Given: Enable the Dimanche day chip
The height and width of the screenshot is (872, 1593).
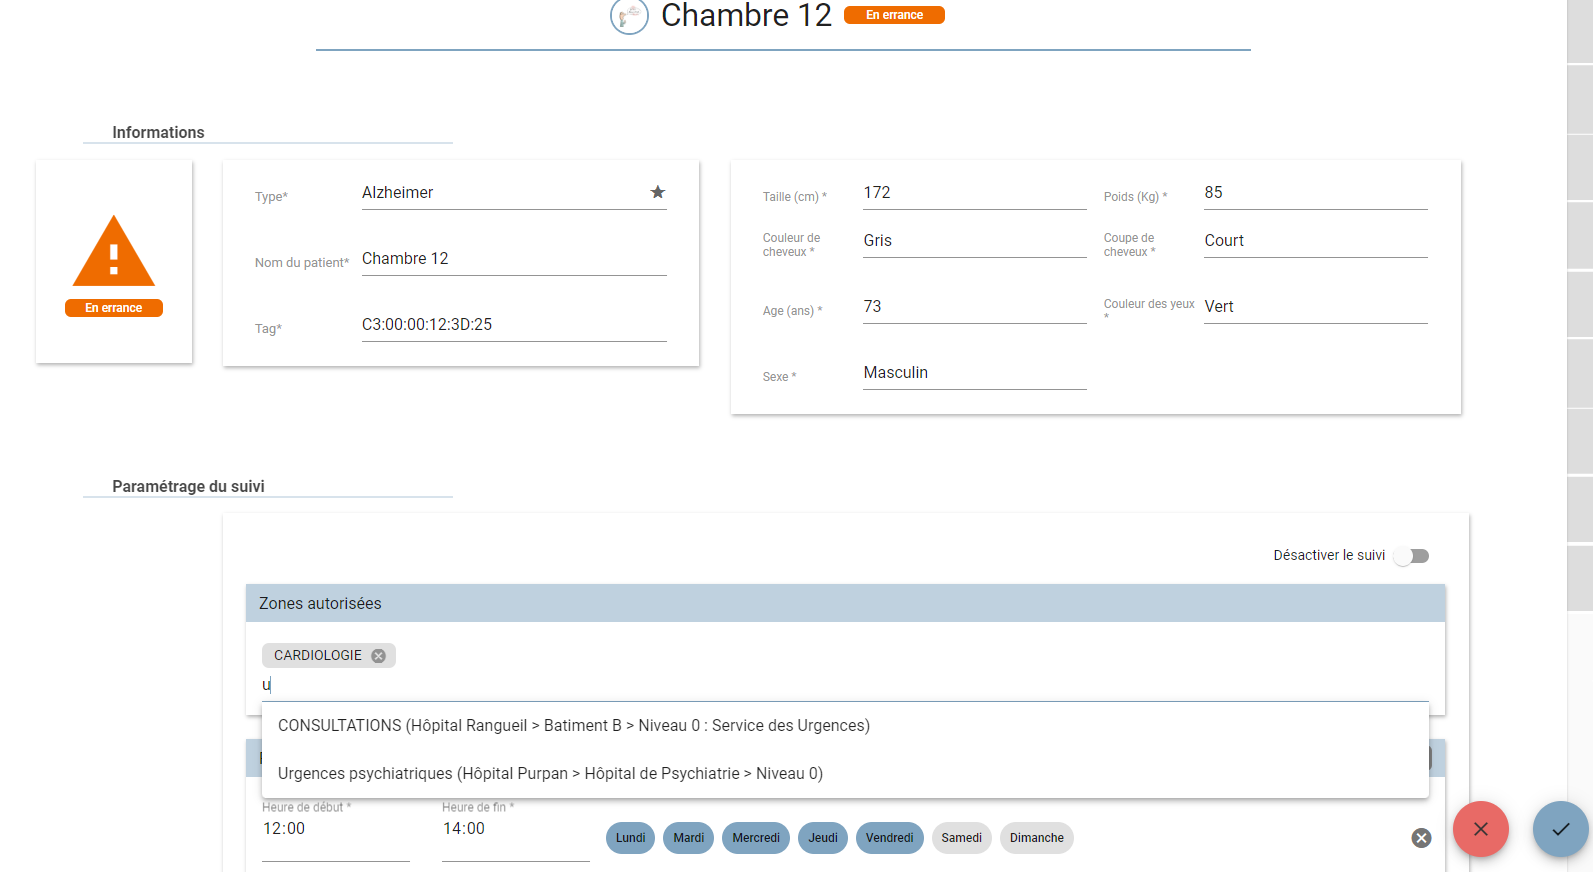Looking at the screenshot, I should [x=1036, y=838].
